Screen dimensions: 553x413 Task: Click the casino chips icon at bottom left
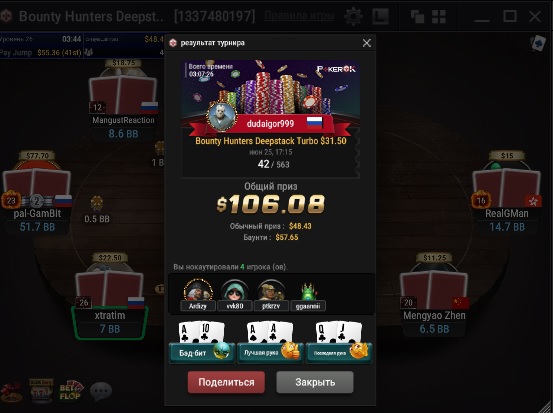[11, 391]
